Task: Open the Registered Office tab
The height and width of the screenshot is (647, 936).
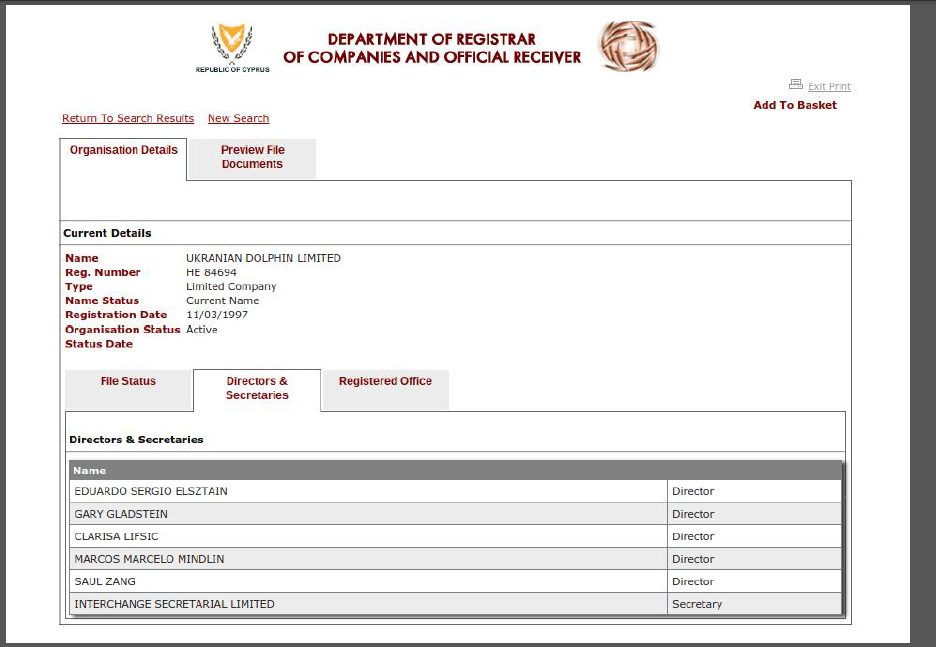Action: 385,382
